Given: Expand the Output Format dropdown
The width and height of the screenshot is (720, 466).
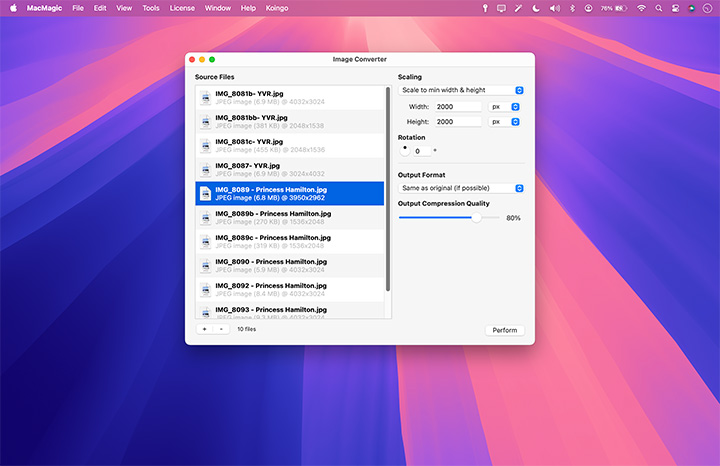Looking at the screenshot, I should (461, 188).
